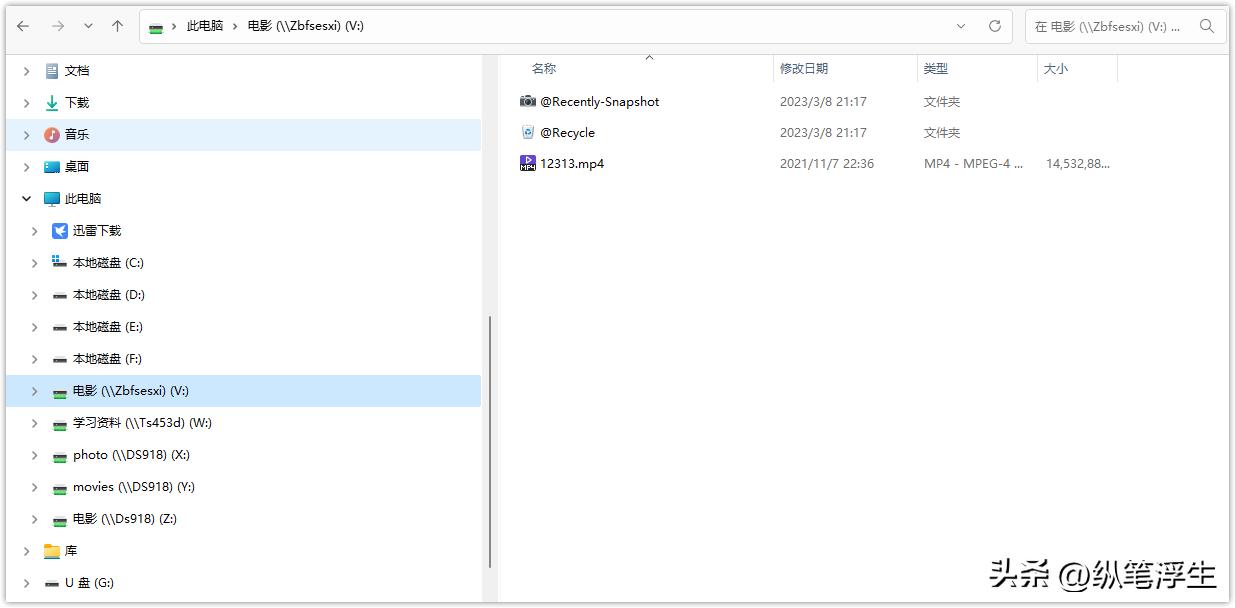Image resolution: width=1235 pixels, height=608 pixels.
Task: Collapse the 此电脑 tree node
Action: pyautogui.click(x=27, y=199)
